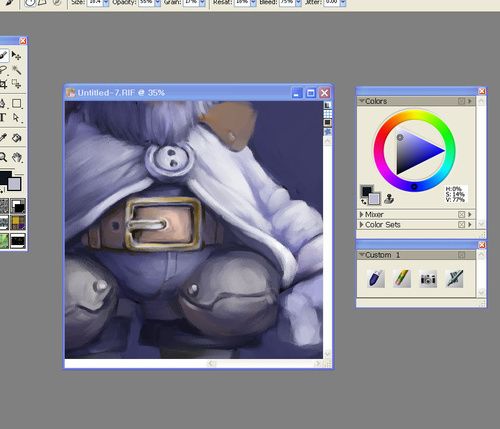Open the Nozzle selector in toolbox
Screen dimensions: 500x429
pos(18,241)
